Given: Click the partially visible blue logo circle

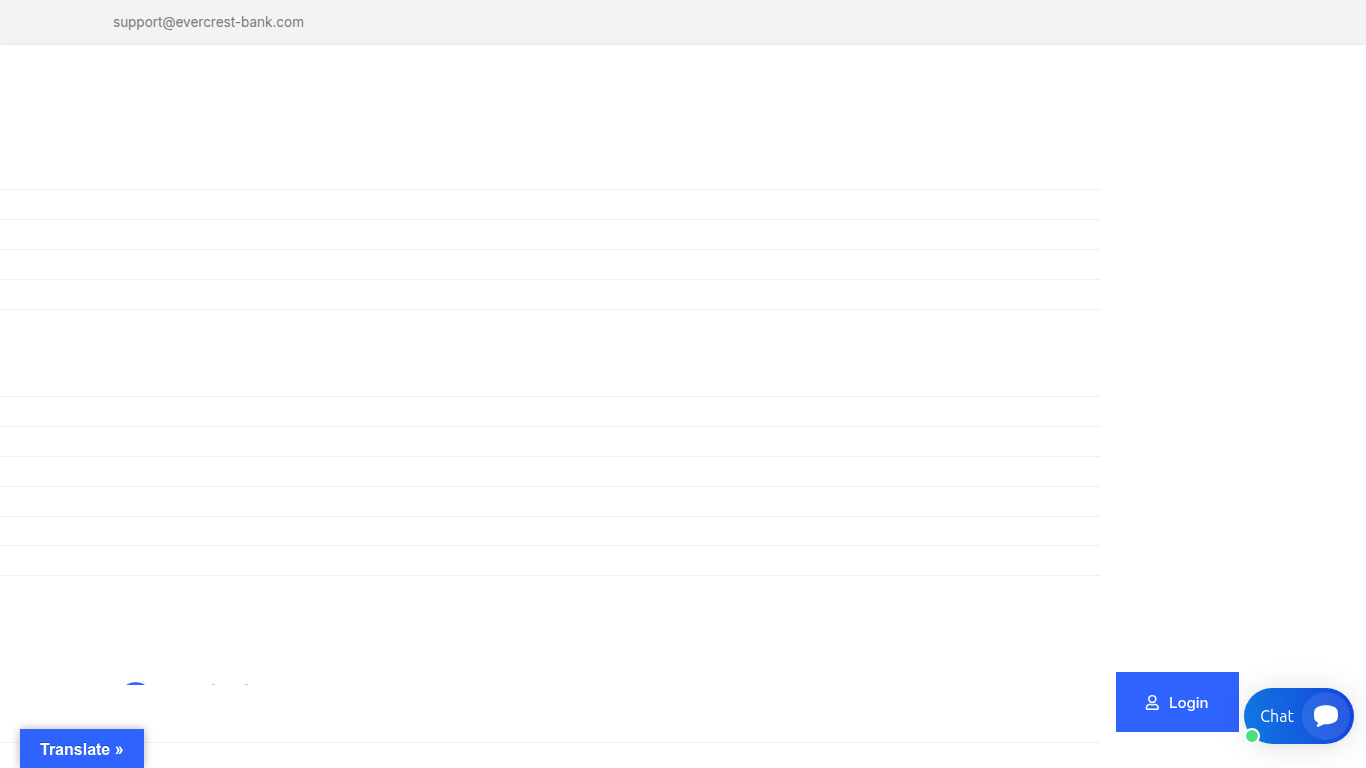Looking at the screenshot, I should coord(135,685).
